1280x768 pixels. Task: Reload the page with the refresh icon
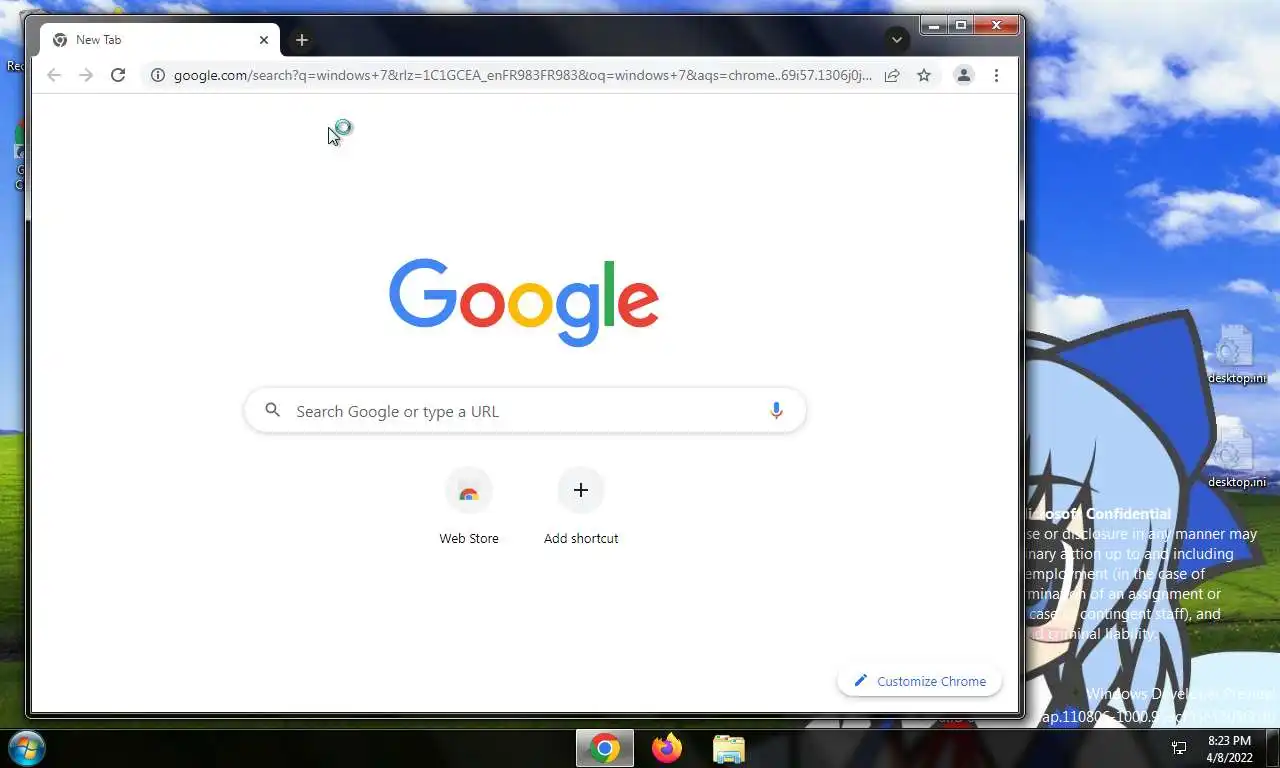pyautogui.click(x=118, y=75)
